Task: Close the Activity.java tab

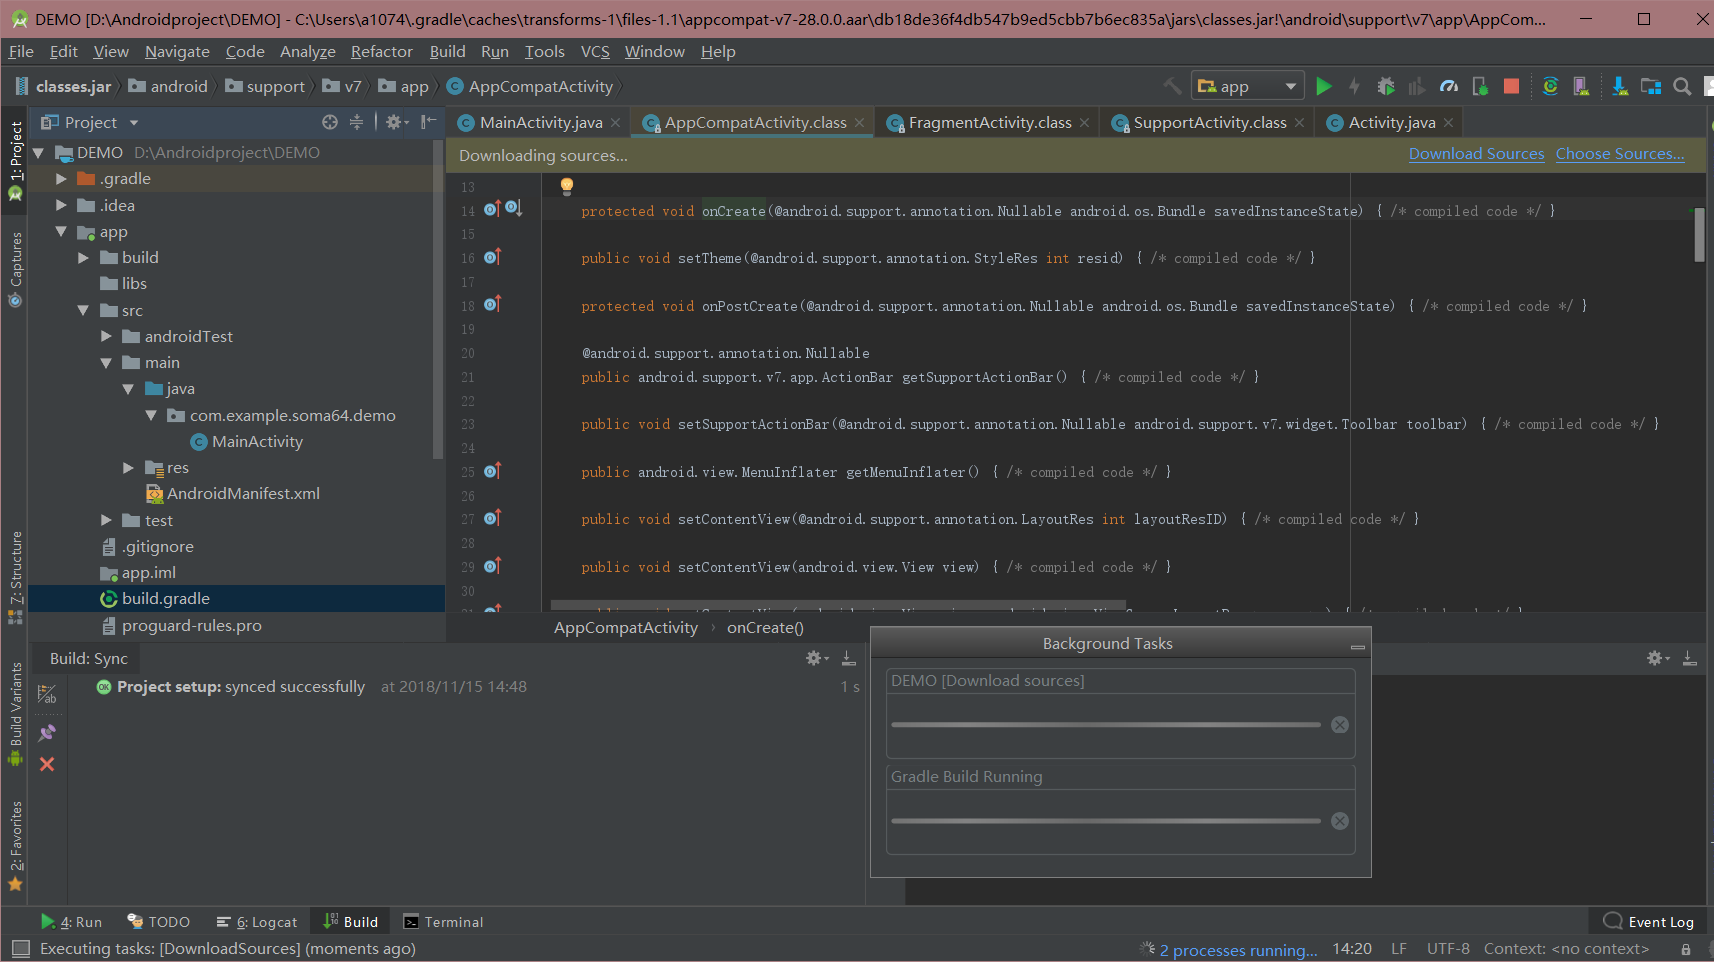Action: pyautogui.click(x=1448, y=123)
